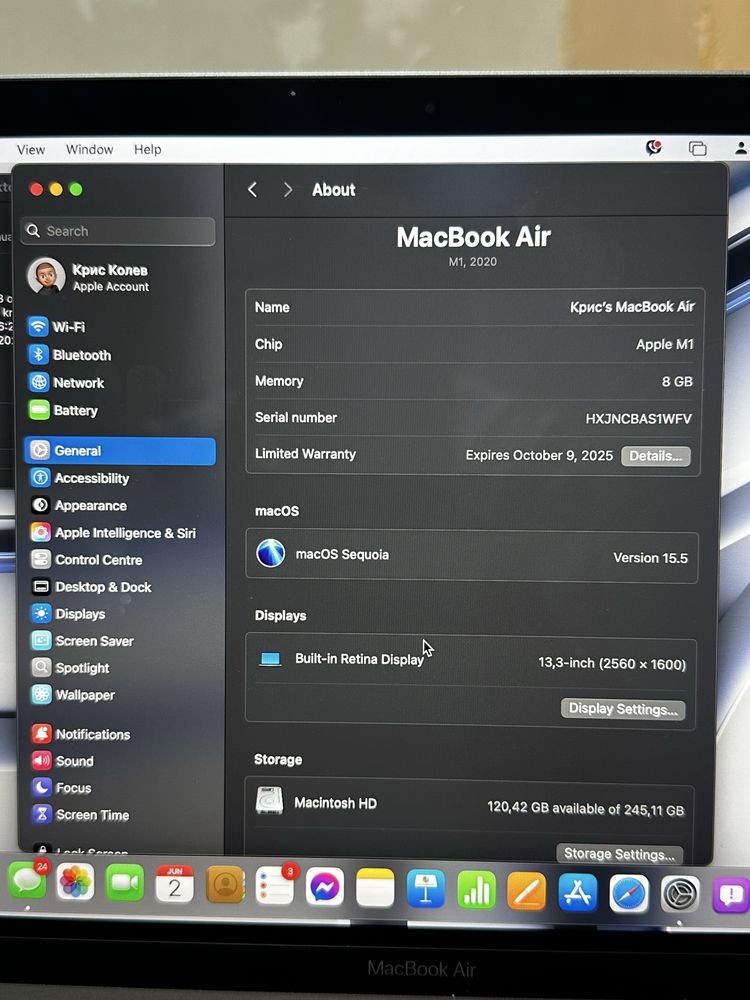
Task: Open Spotlight settings
Action: [x=120, y=668]
